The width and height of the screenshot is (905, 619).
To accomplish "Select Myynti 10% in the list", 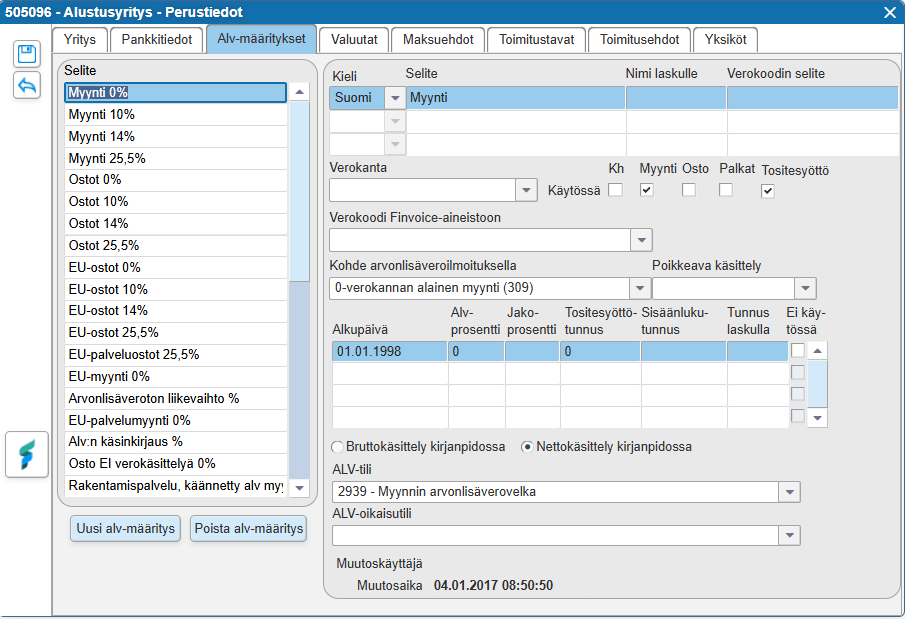I will 175,114.
